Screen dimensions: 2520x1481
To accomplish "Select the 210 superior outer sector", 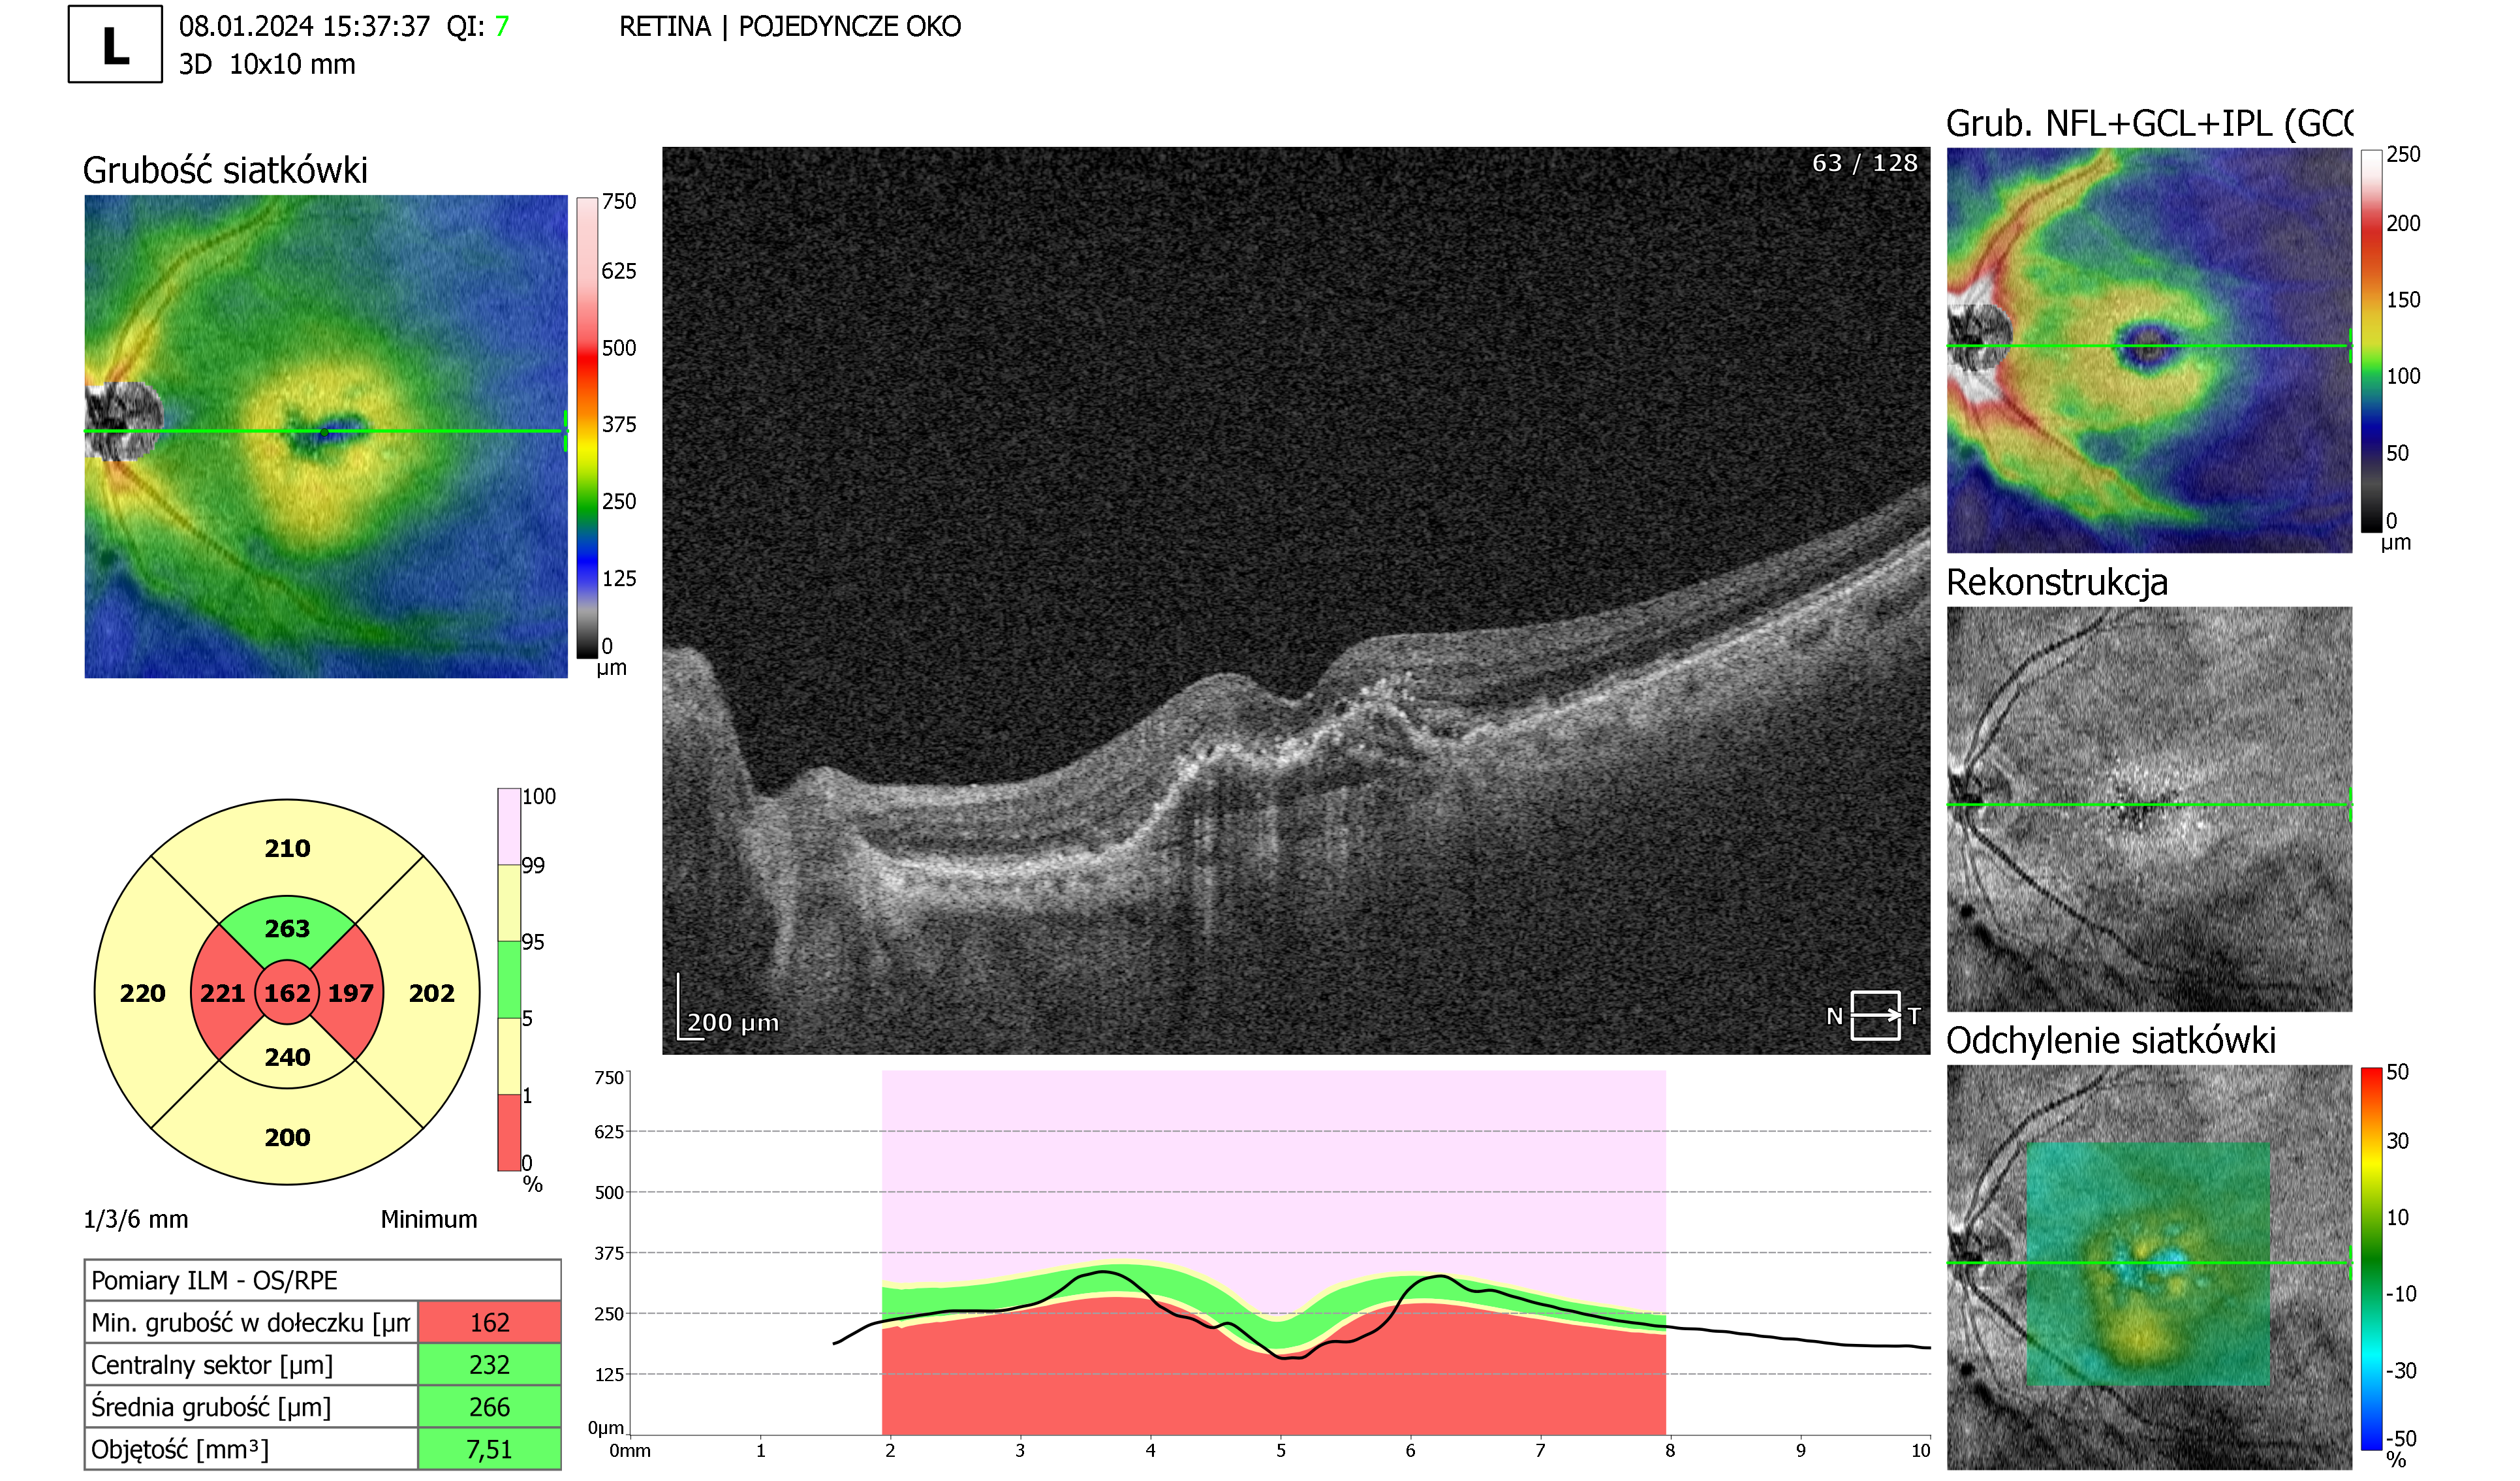I will [287, 848].
